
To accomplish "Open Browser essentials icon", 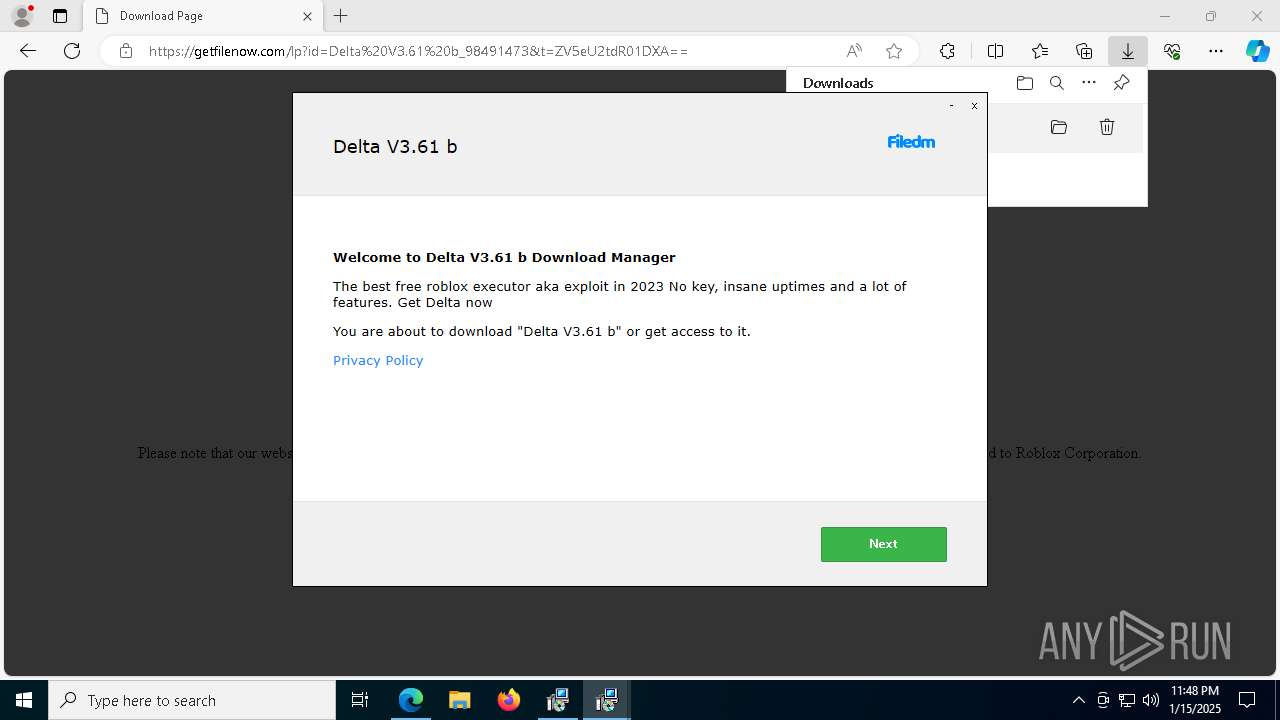I will click(1172, 51).
